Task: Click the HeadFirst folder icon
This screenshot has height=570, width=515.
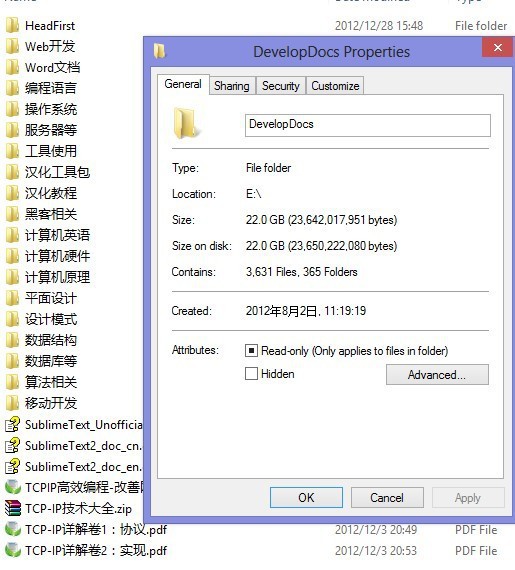Action: click(x=13, y=26)
